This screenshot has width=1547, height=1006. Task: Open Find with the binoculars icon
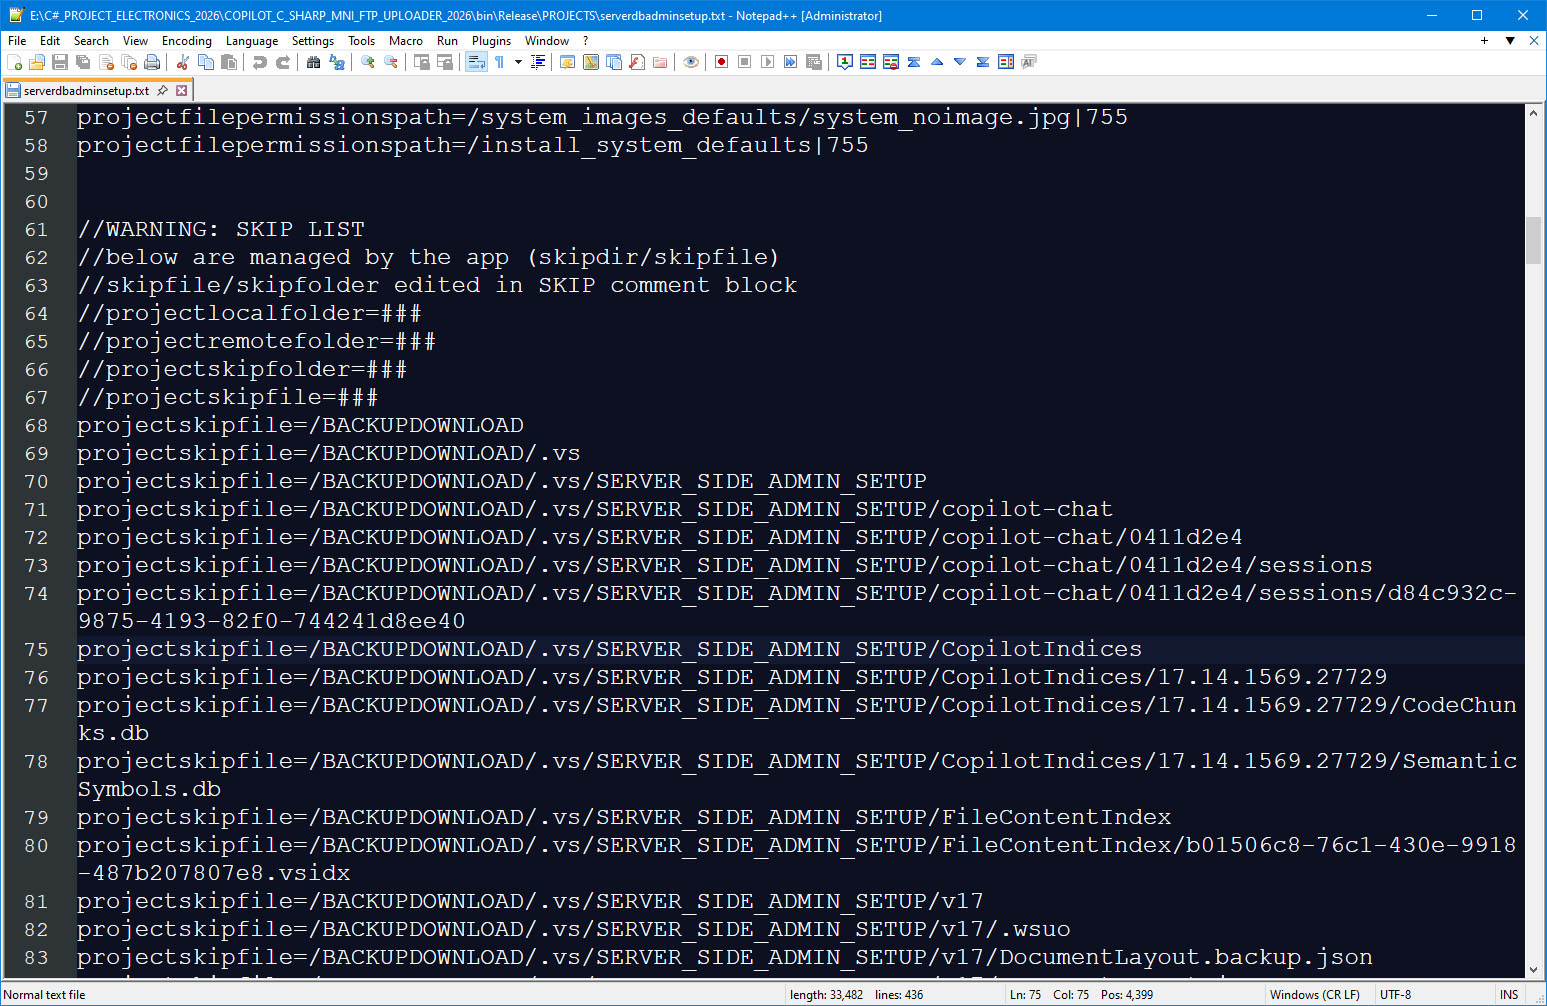pyautogui.click(x=314, y=62)
